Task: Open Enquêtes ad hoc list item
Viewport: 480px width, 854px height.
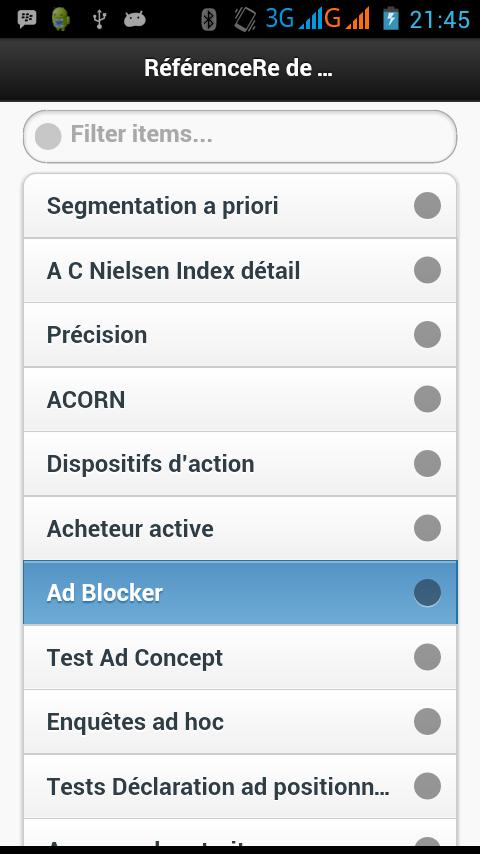Action: point(240,722)
